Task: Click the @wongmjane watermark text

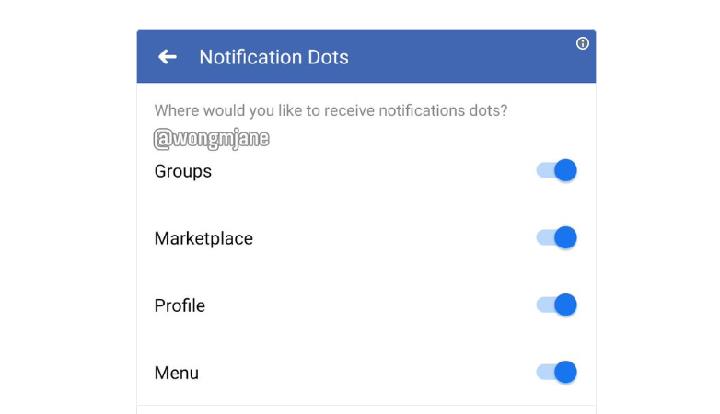Action: 211,140
